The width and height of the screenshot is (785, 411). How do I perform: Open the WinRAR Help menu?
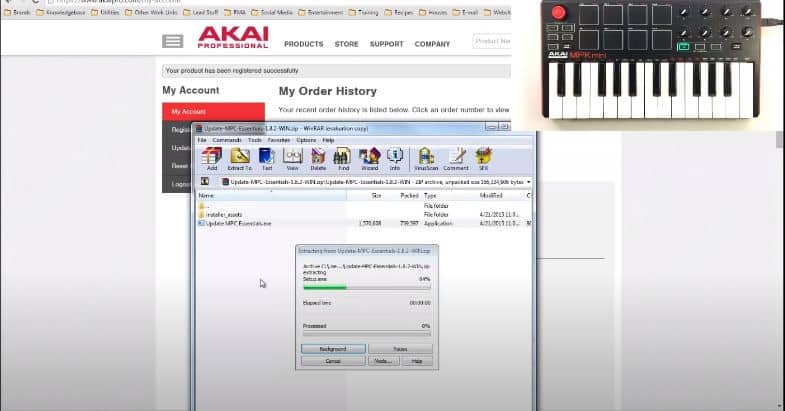(x=328, y=140)
